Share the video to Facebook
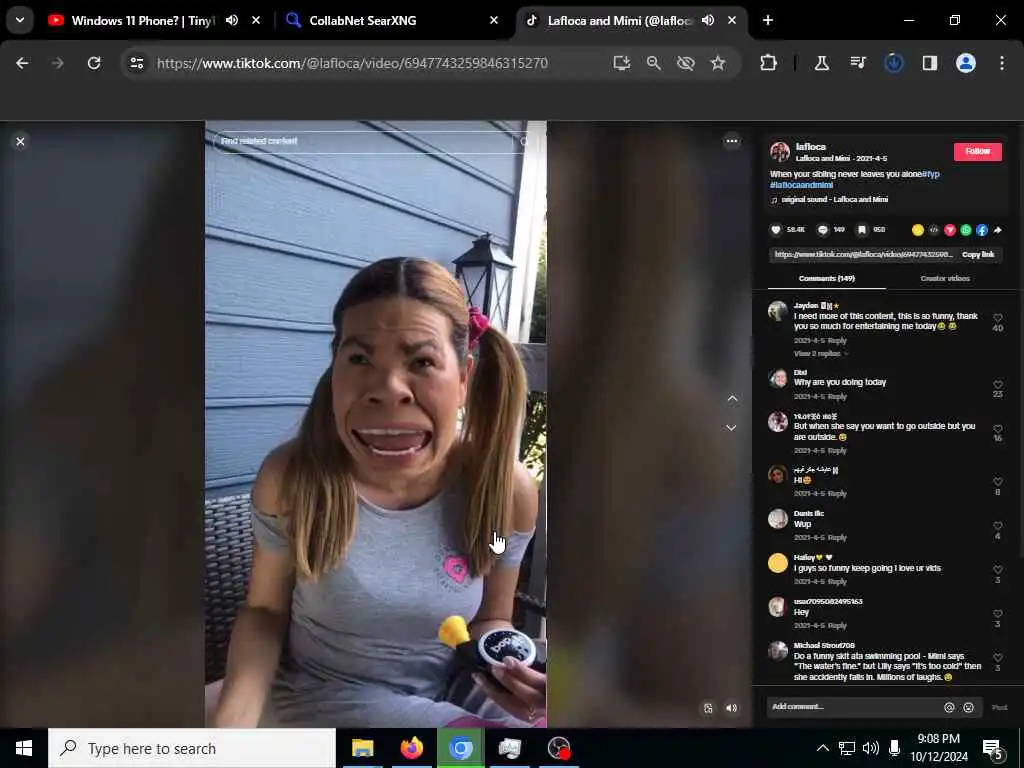The width and height of the screenshot is (1024, 768). pyautogui.click(x=982, y=230)
